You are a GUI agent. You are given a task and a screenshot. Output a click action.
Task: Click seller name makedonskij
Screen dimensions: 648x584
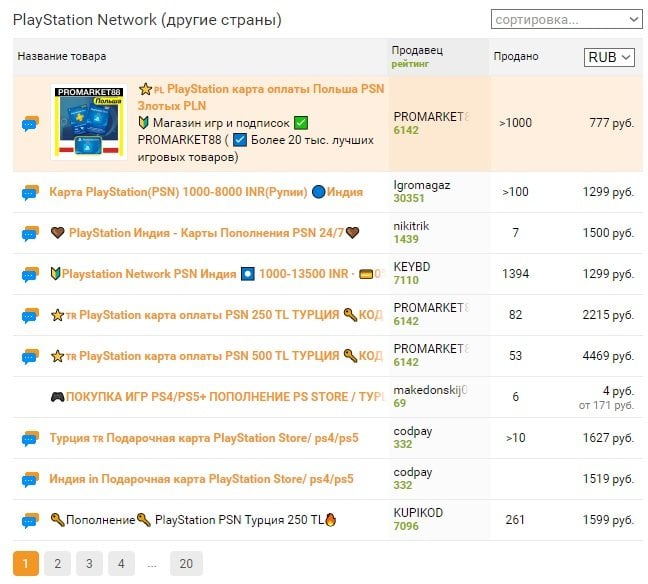(430, 390)
